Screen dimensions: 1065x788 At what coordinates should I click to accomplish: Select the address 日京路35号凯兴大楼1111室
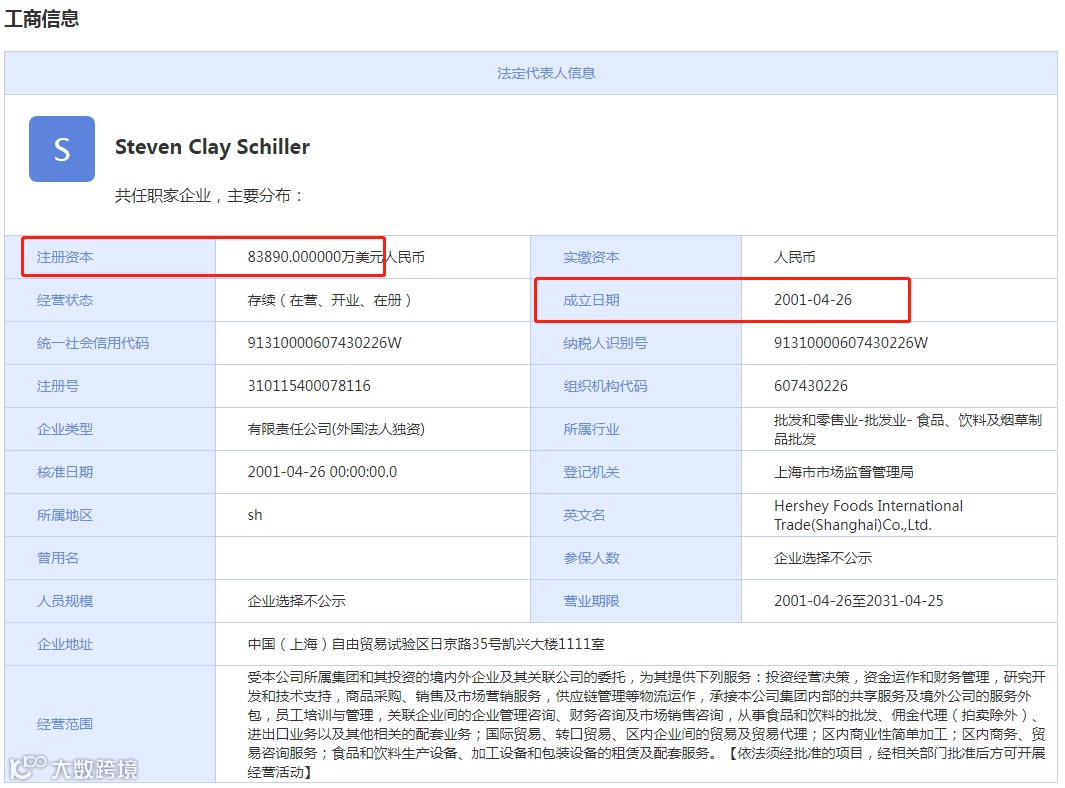click(x=520, y=644)
